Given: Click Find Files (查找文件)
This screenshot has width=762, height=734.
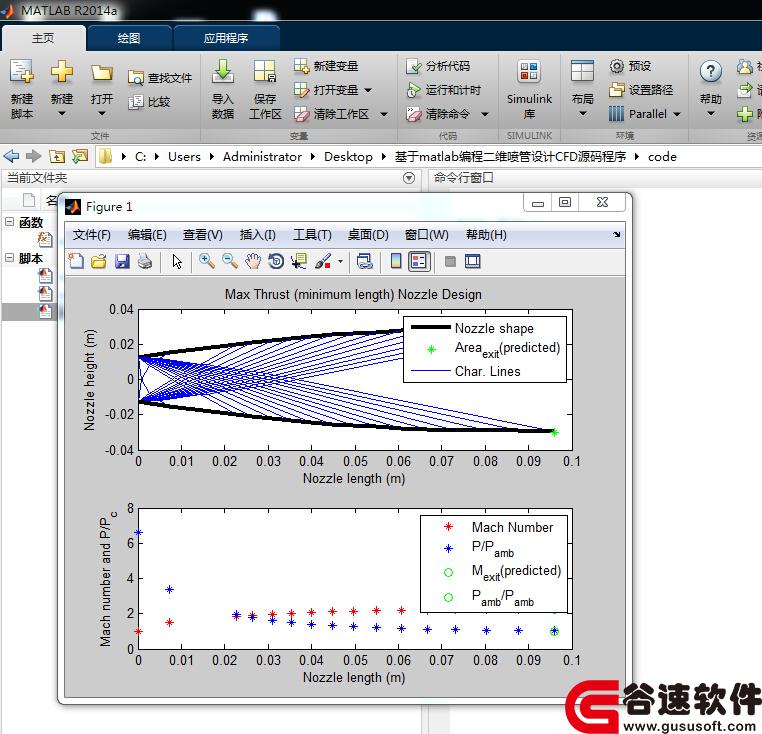Looking at the screenshot, I should click(x=160, y=78).
